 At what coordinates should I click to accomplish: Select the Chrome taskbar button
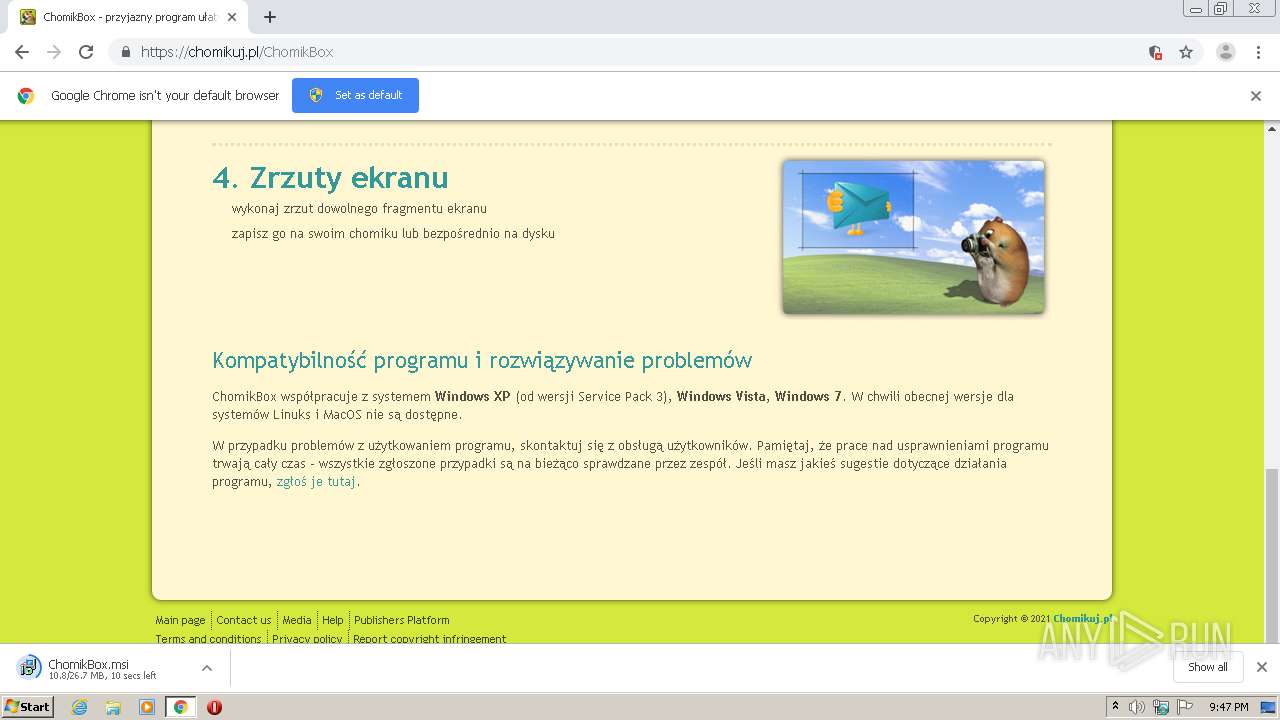180,707
